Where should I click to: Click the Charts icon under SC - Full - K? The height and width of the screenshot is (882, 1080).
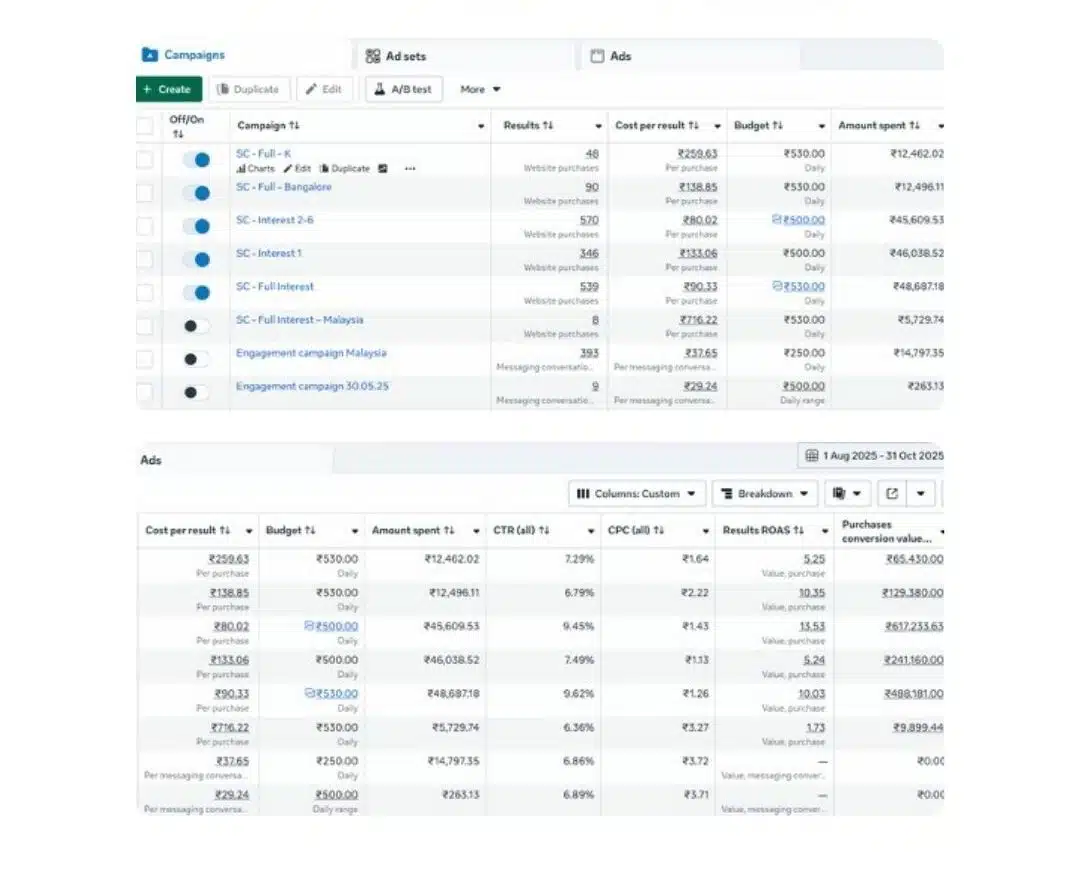pos(241,169)
